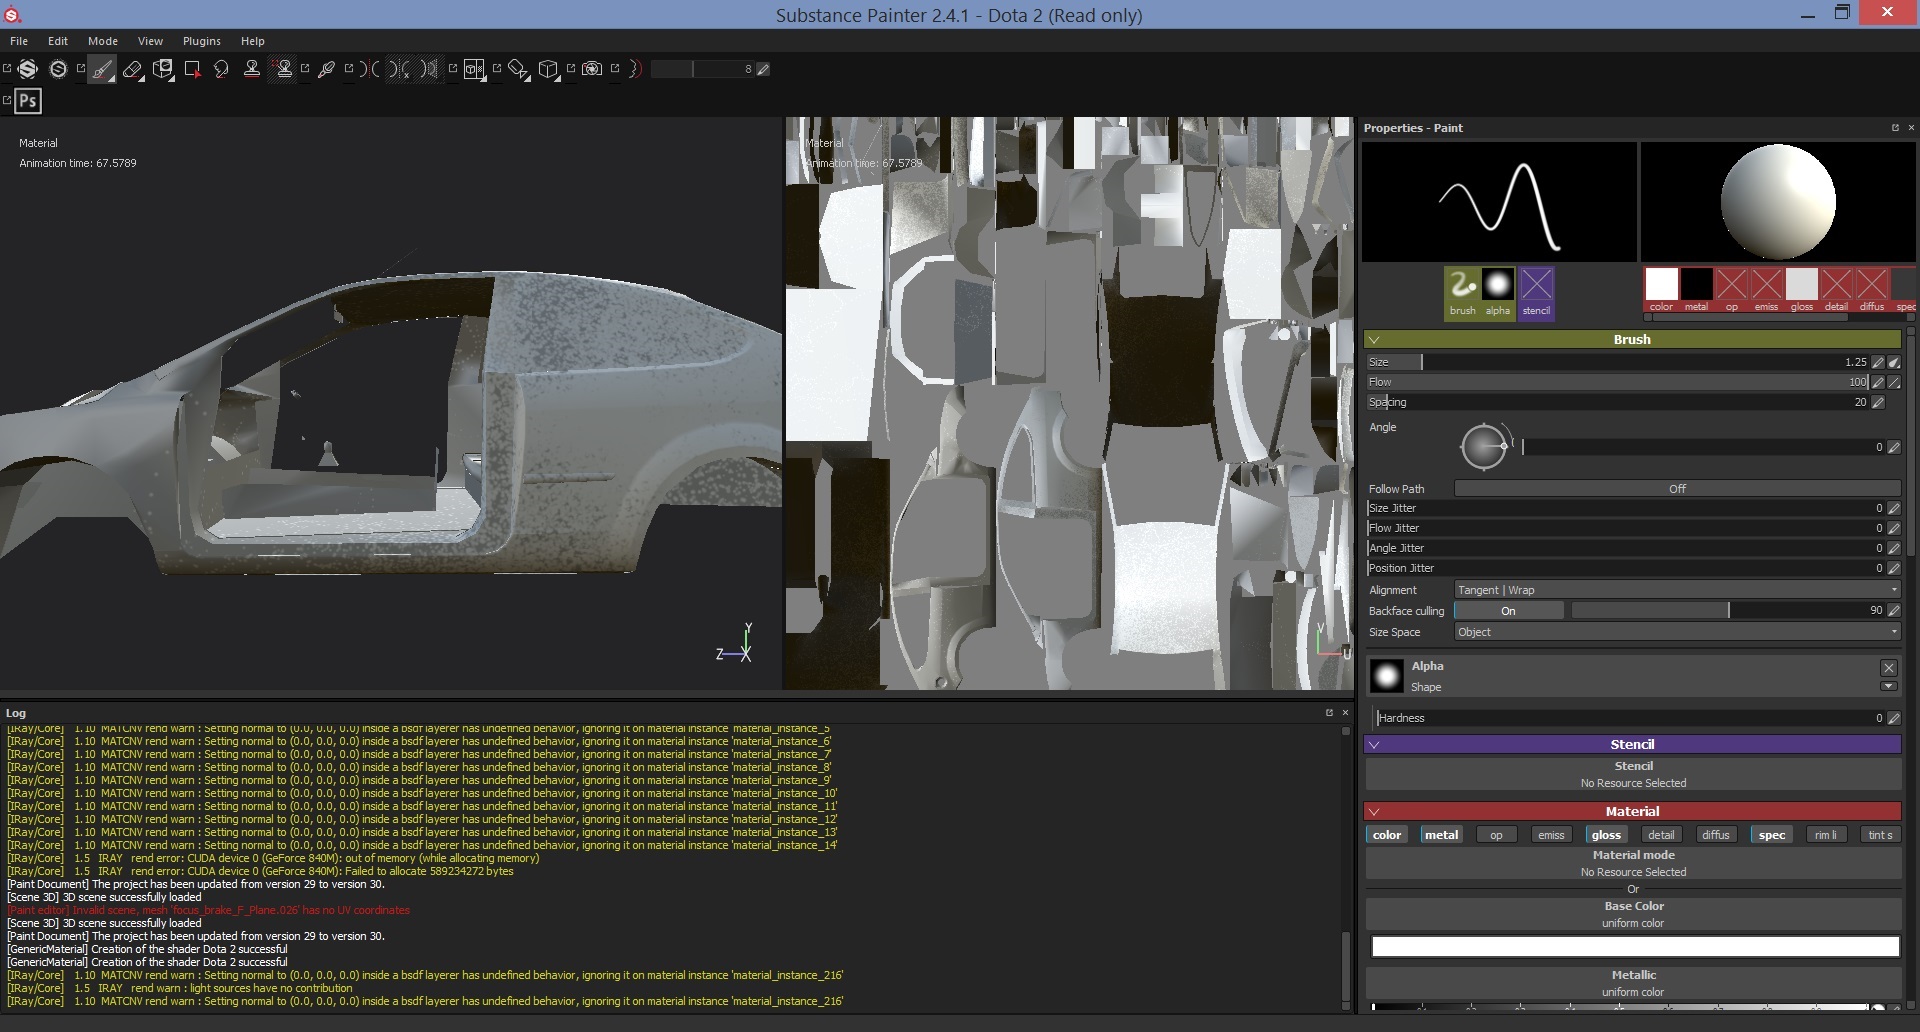Select the Smudge tool
The image size is (1920, 1032).
222,69
